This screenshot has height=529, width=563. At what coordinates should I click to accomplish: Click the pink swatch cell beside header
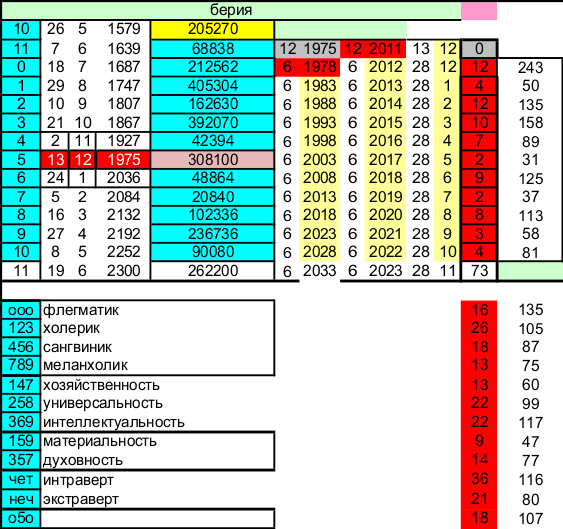[479, 11]
